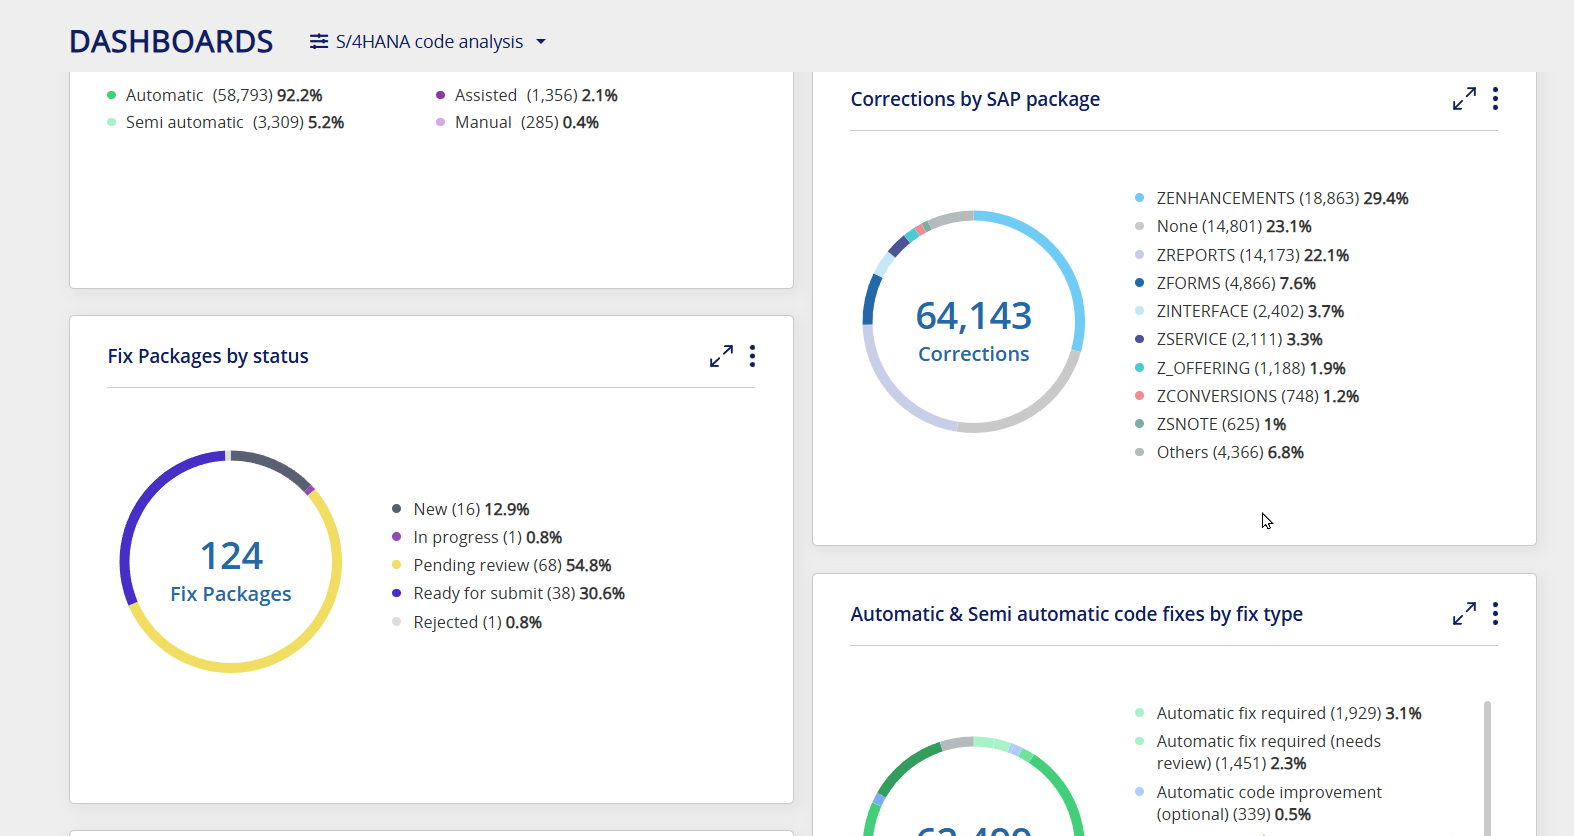Toggle the Pending review legend entry
Viewport: 1574px width, 836px height.
(502, 565)
